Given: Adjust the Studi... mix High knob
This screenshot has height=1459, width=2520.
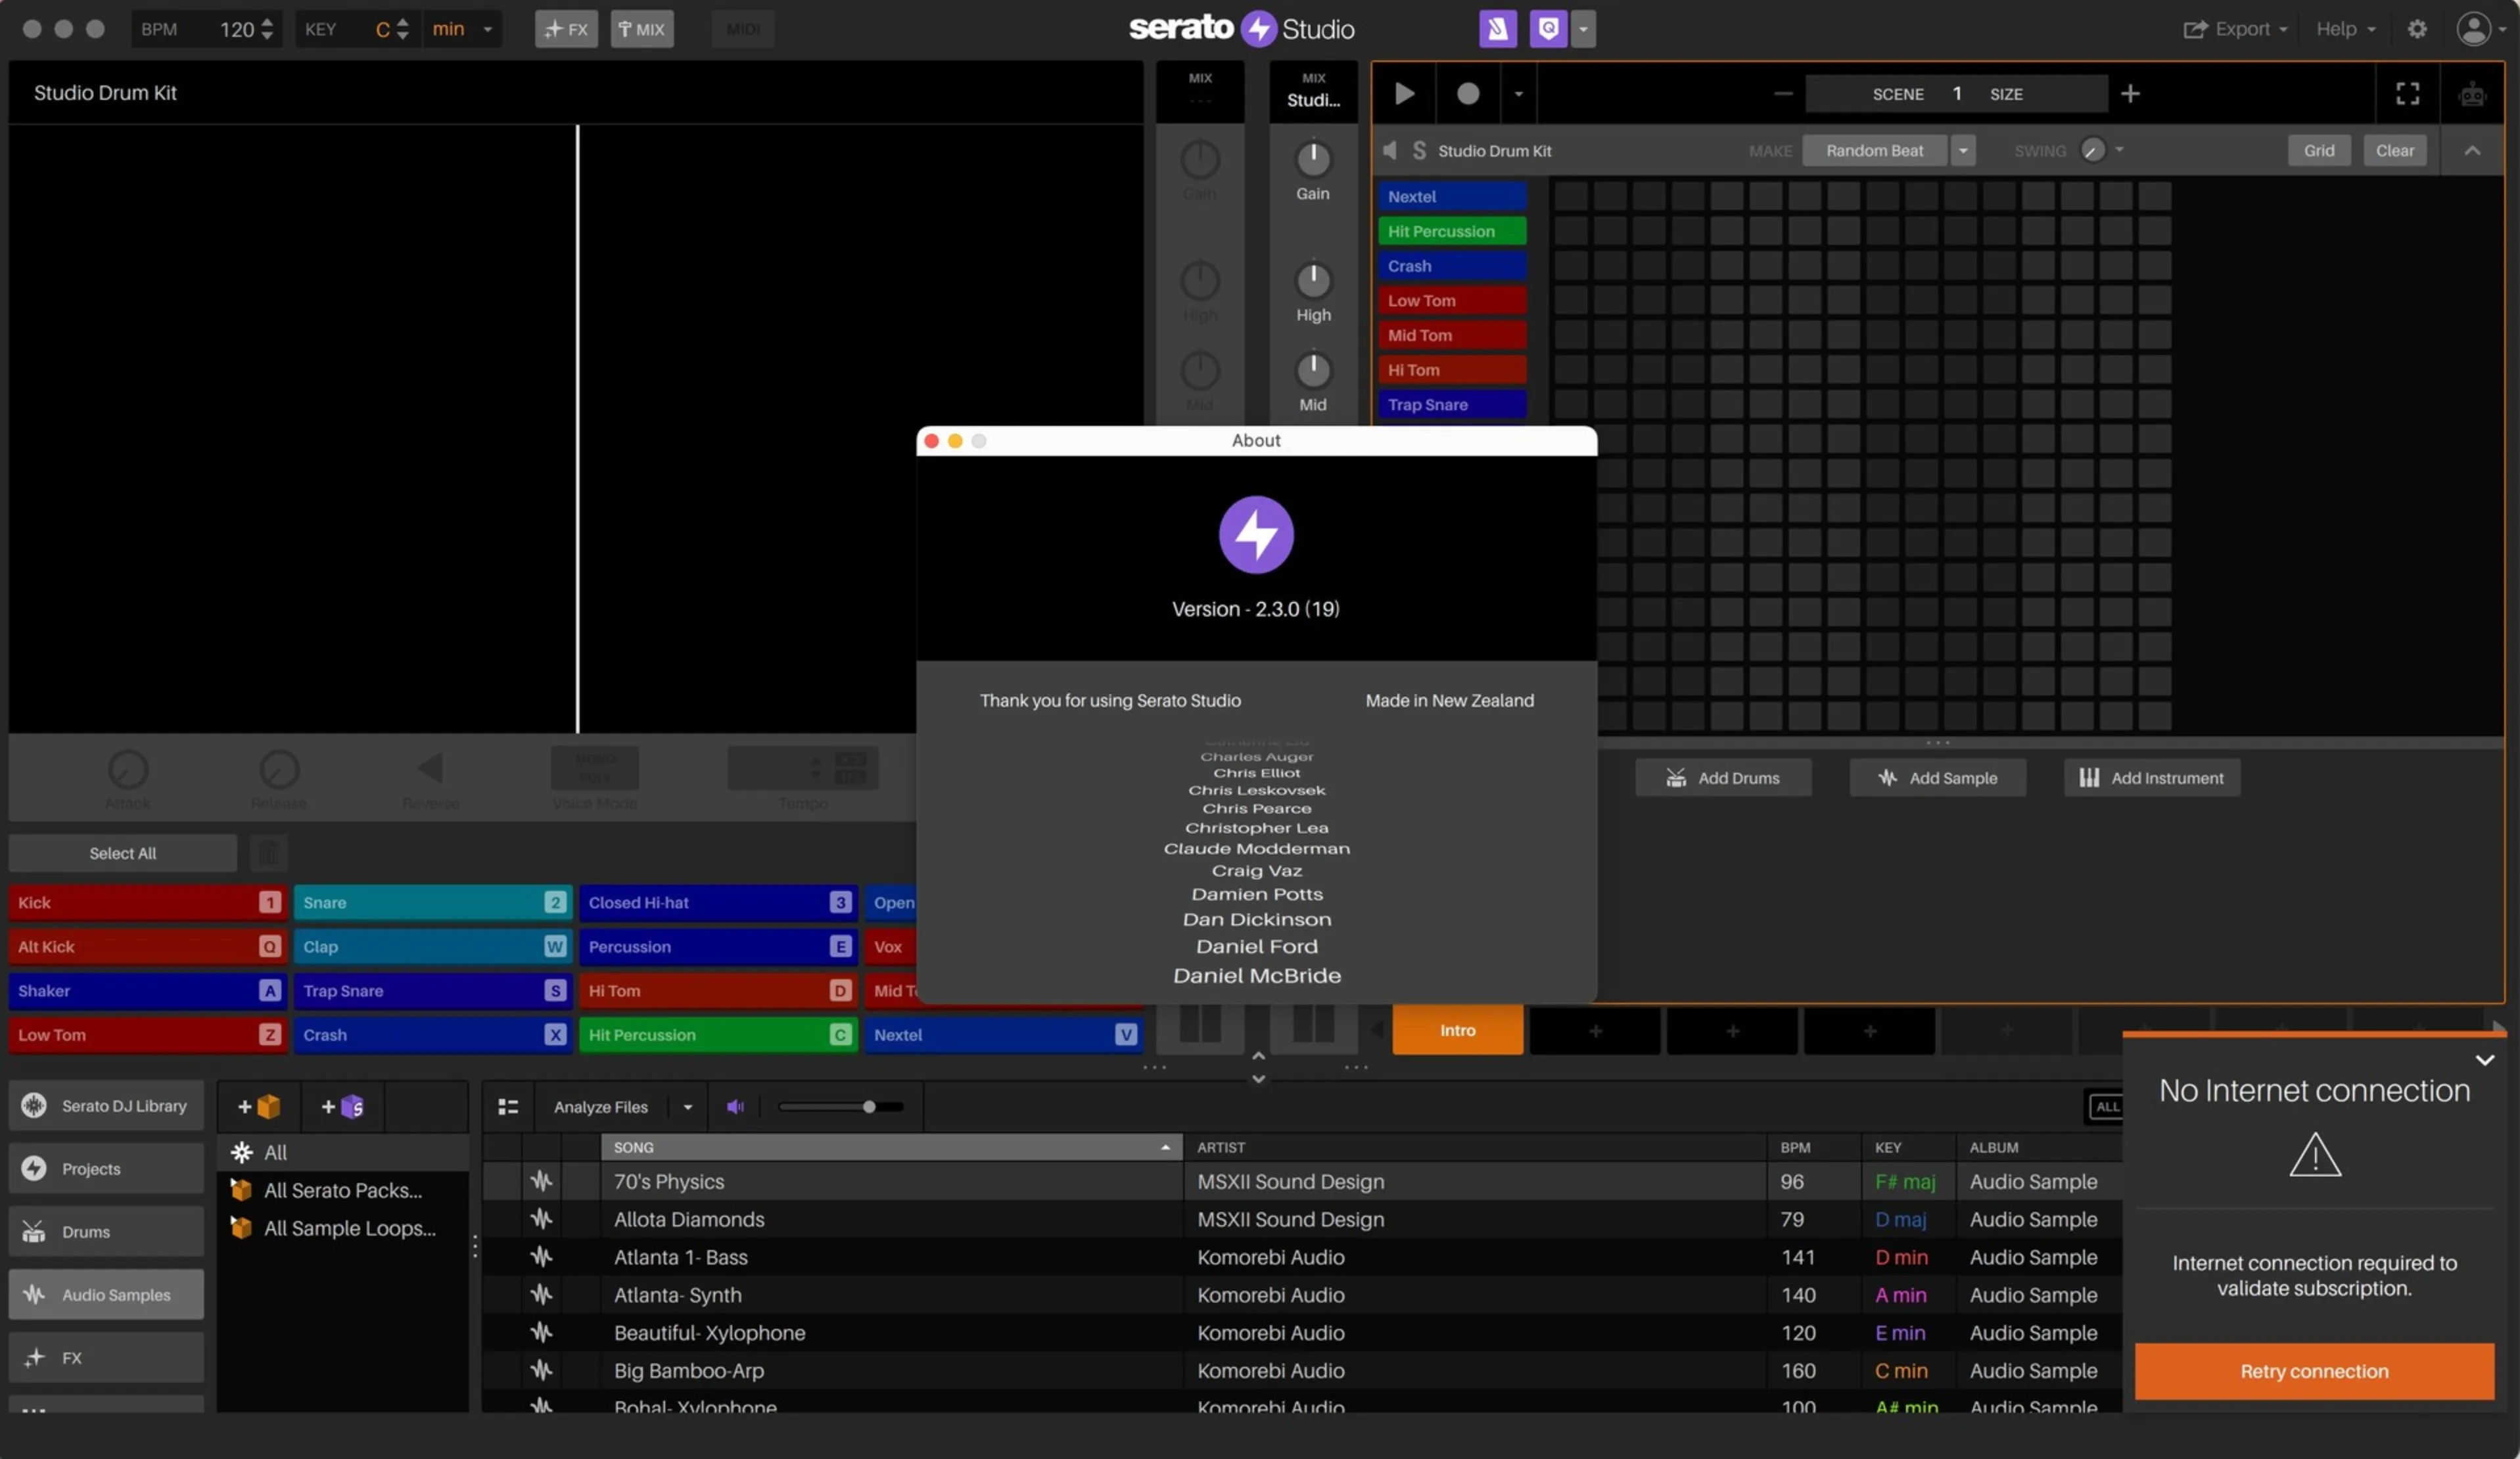Looking at the screenshot, I should (1313, 280).
